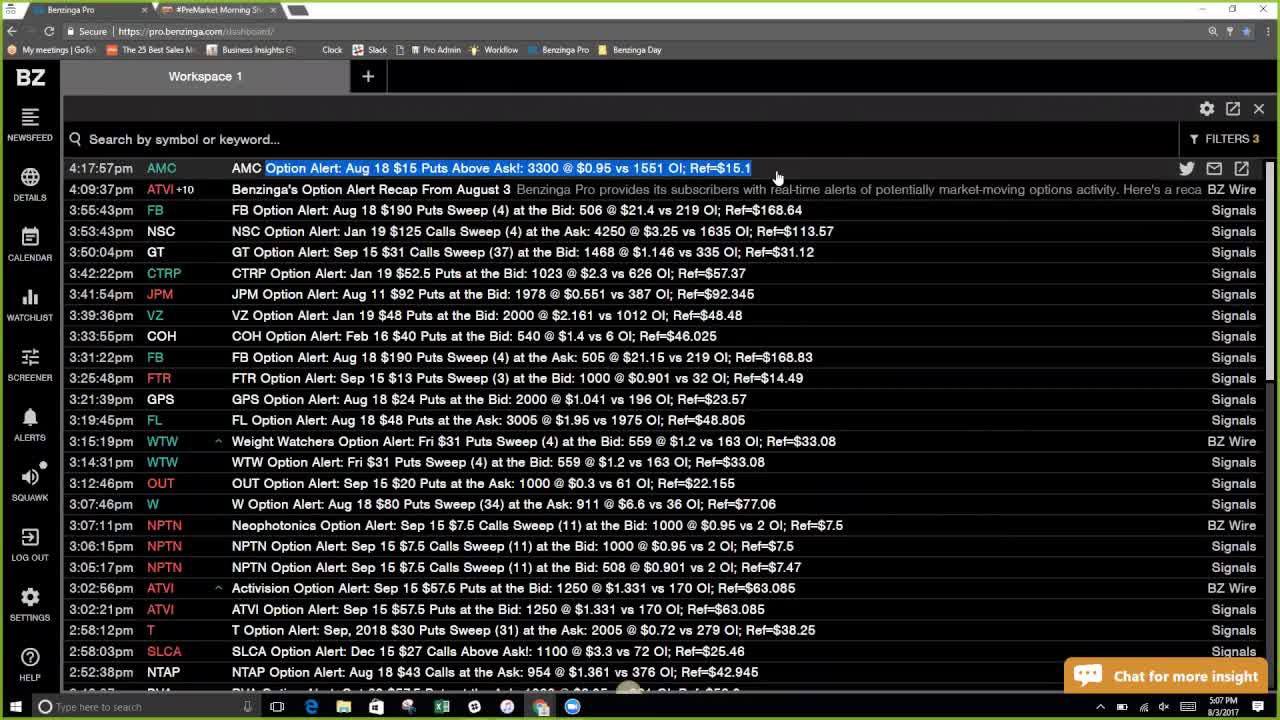Open Chat for more insight button
This screenshot has height=720, width=1280.
pyautogui.click(x=1166, y=676)
